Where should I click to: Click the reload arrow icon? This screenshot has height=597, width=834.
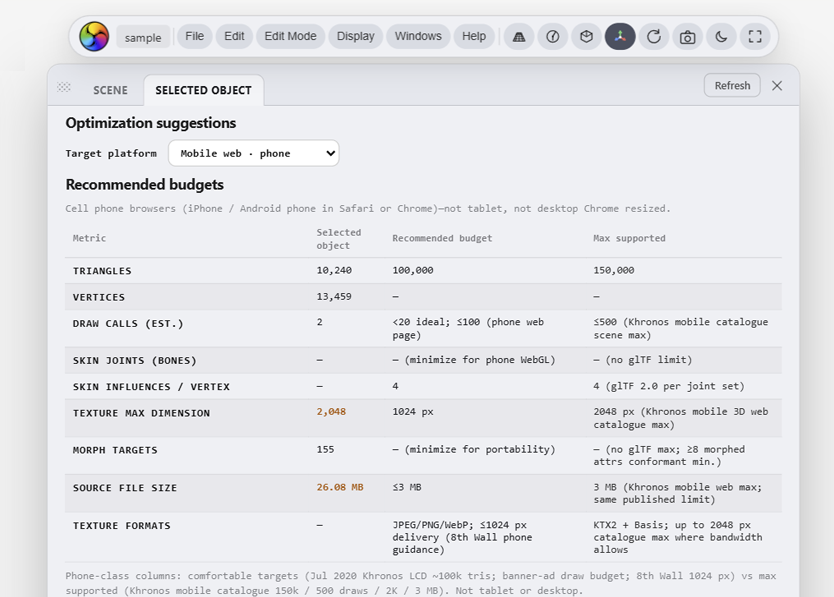654,37
